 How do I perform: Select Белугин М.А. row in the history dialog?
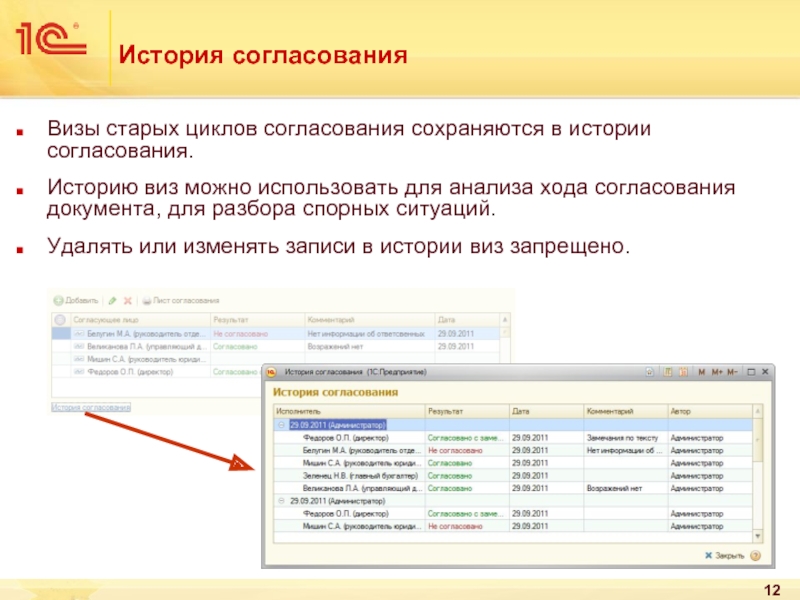[x=513, y=451]
